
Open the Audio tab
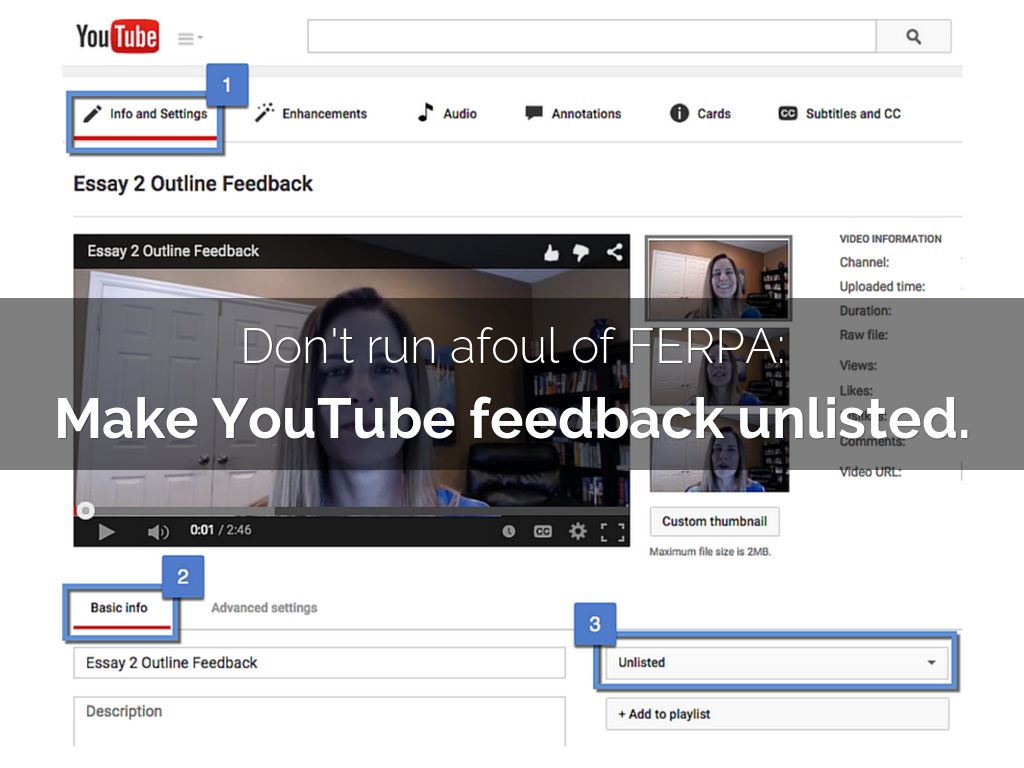click(x=447, y=114)
